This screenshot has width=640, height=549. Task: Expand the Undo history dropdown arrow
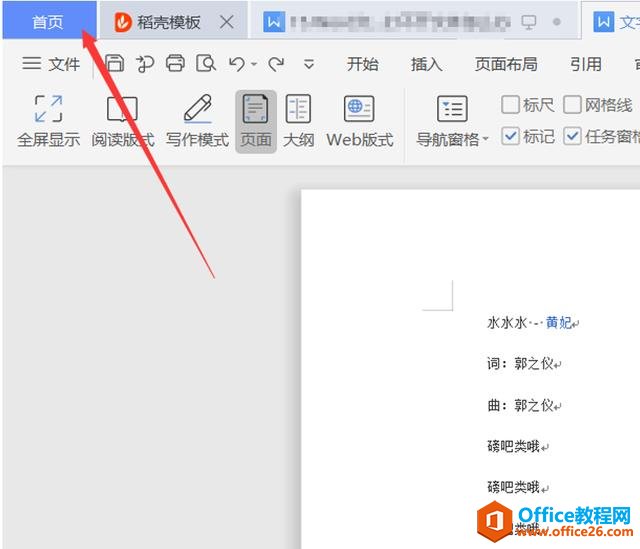(x=254, y=64)
